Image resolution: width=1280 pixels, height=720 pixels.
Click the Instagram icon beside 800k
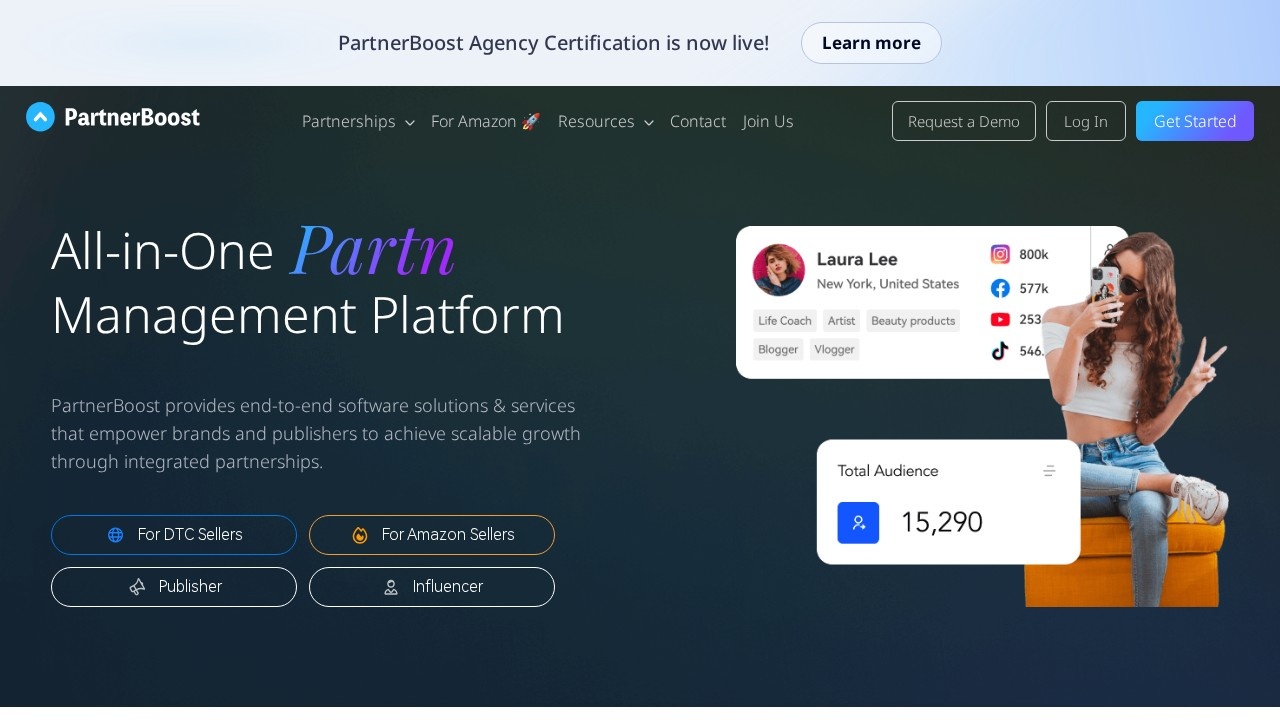[1000, 254]
